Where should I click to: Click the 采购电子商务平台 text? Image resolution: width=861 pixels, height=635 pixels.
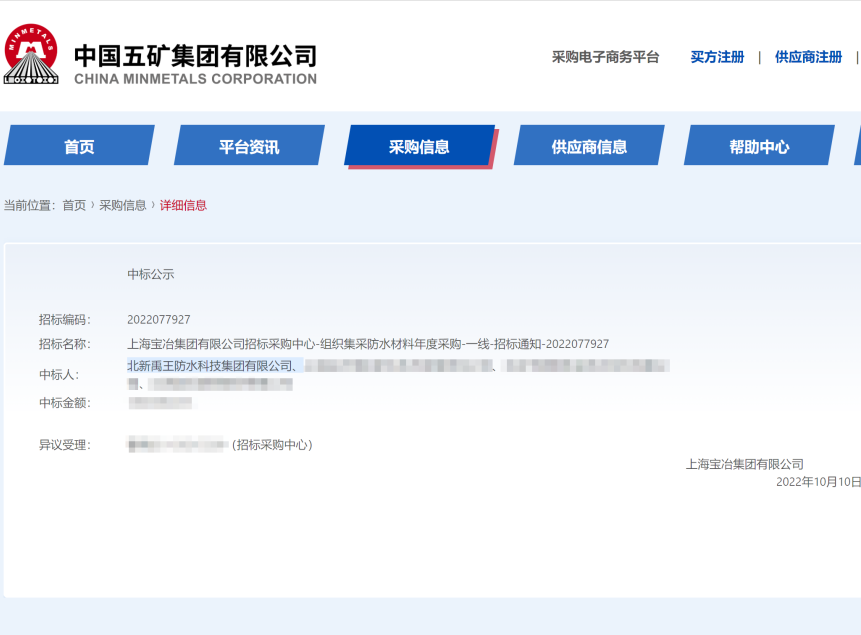point(605,57)
